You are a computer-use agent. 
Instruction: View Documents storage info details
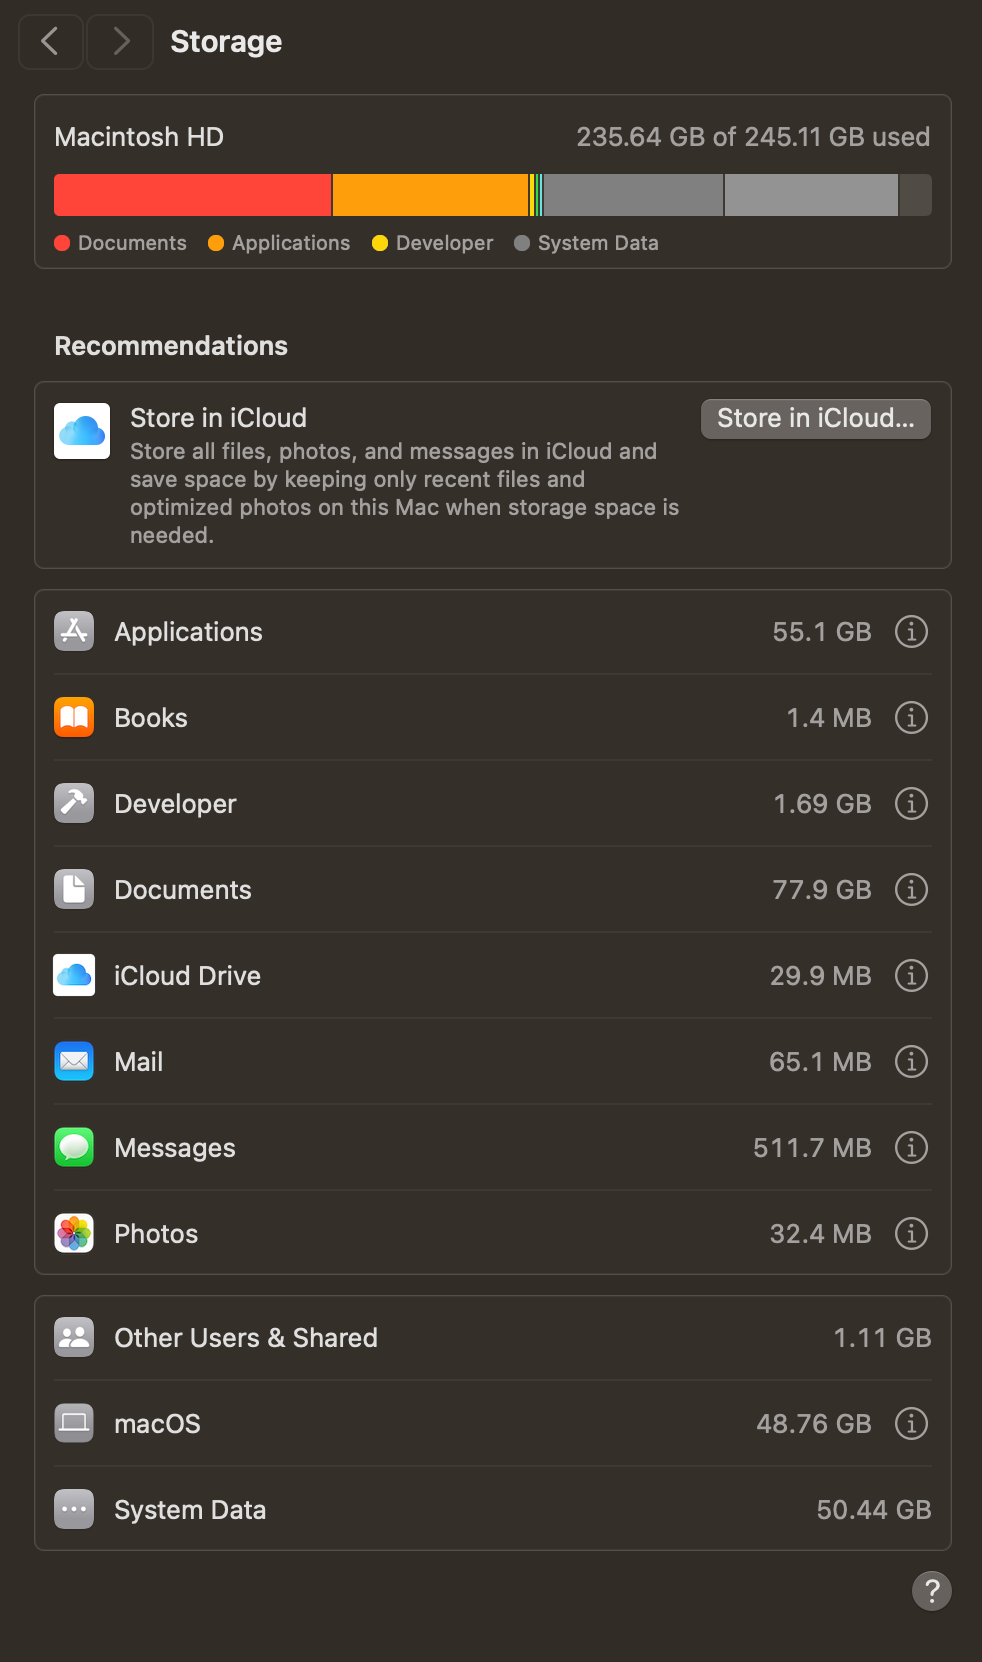tap(911, 890)
